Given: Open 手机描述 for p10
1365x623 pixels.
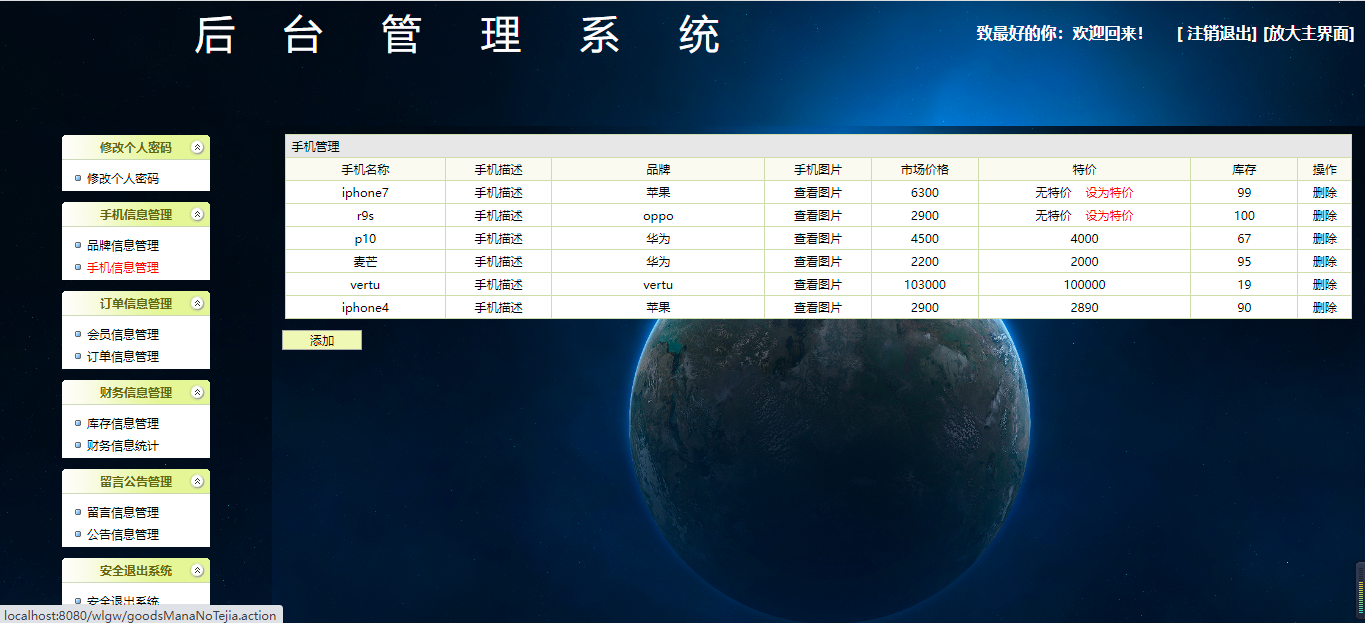Looking at the screenshot, I should tap(498, 238).
